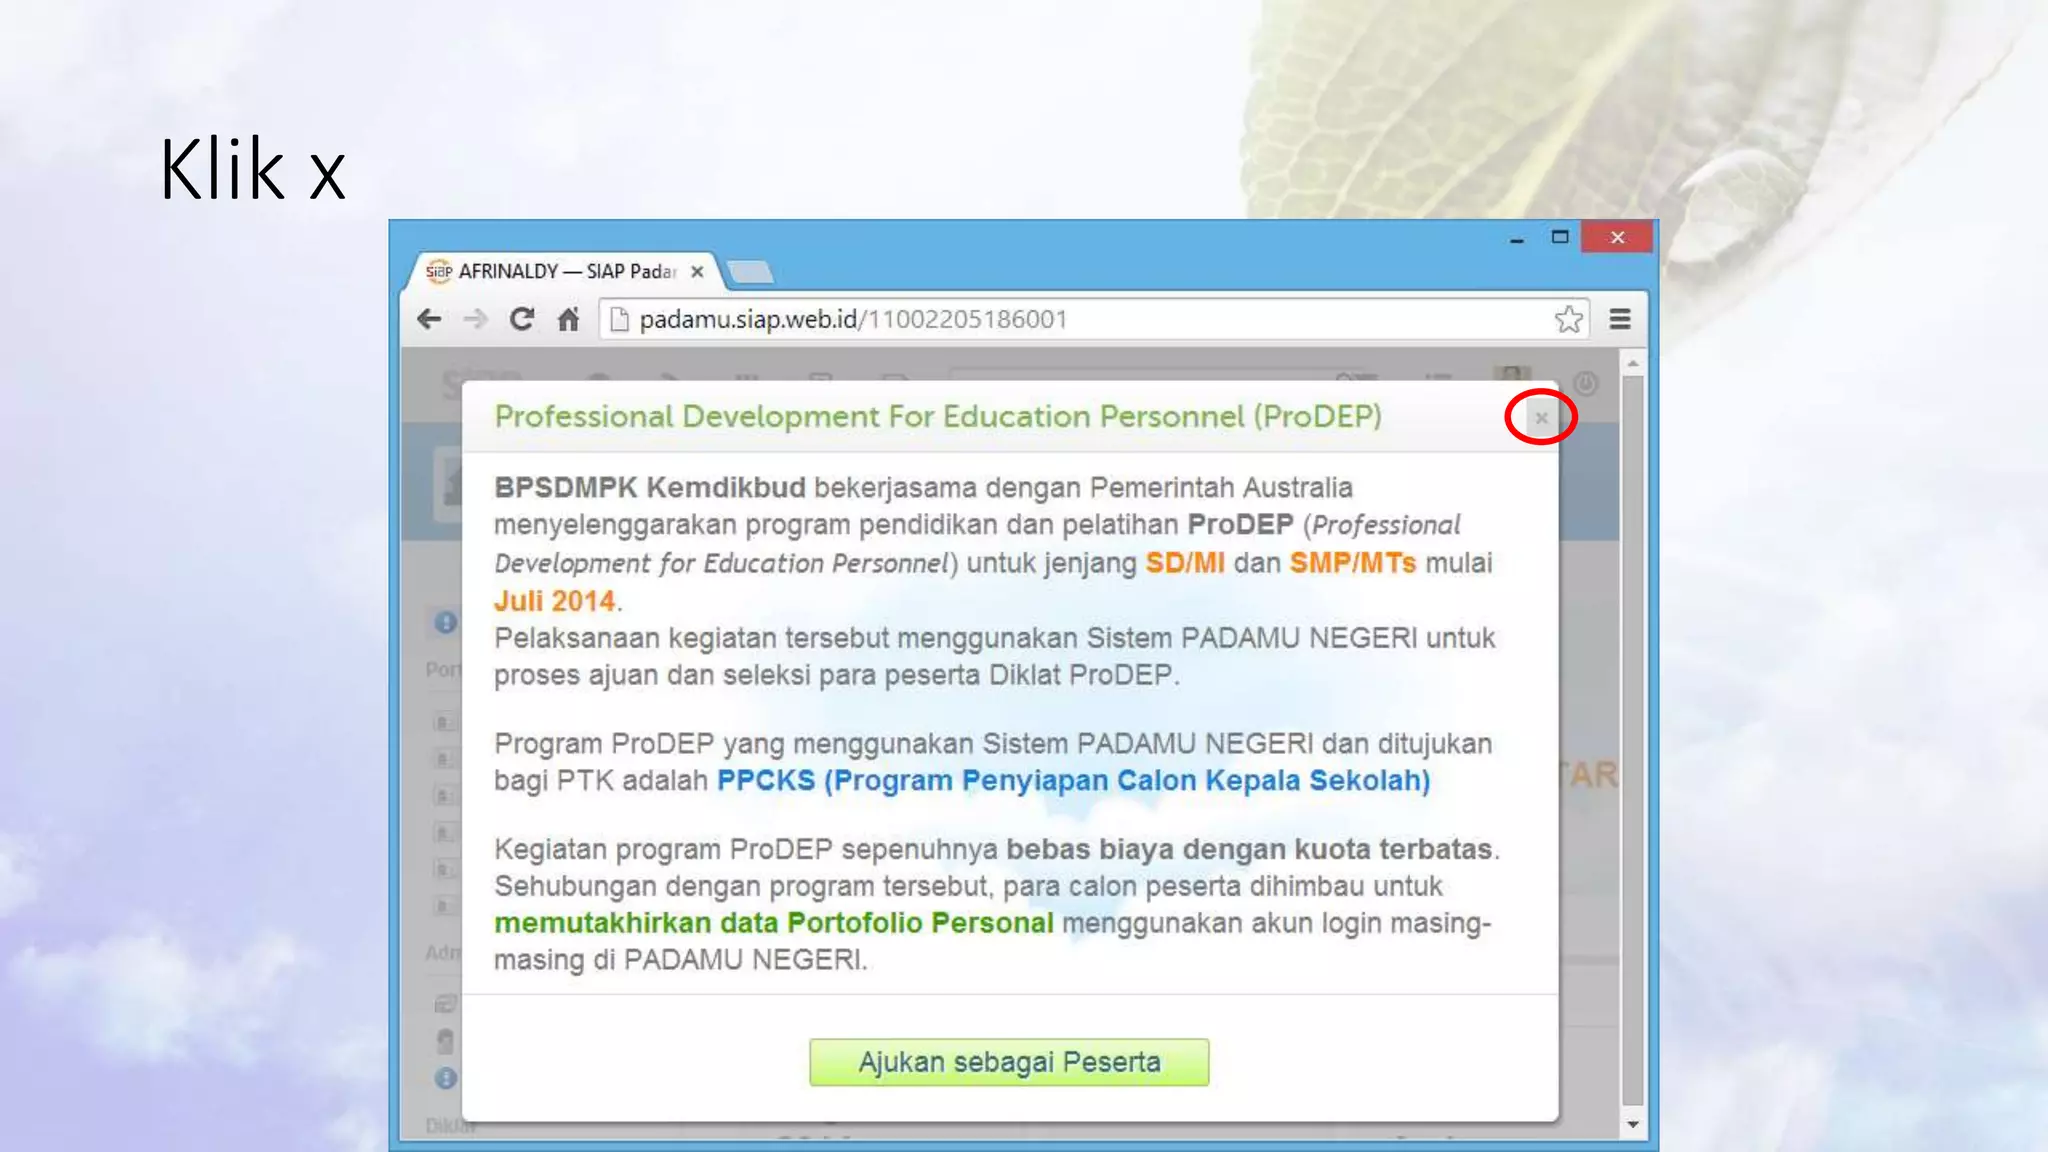Bookmark this page with the star

pos(1568,319)
